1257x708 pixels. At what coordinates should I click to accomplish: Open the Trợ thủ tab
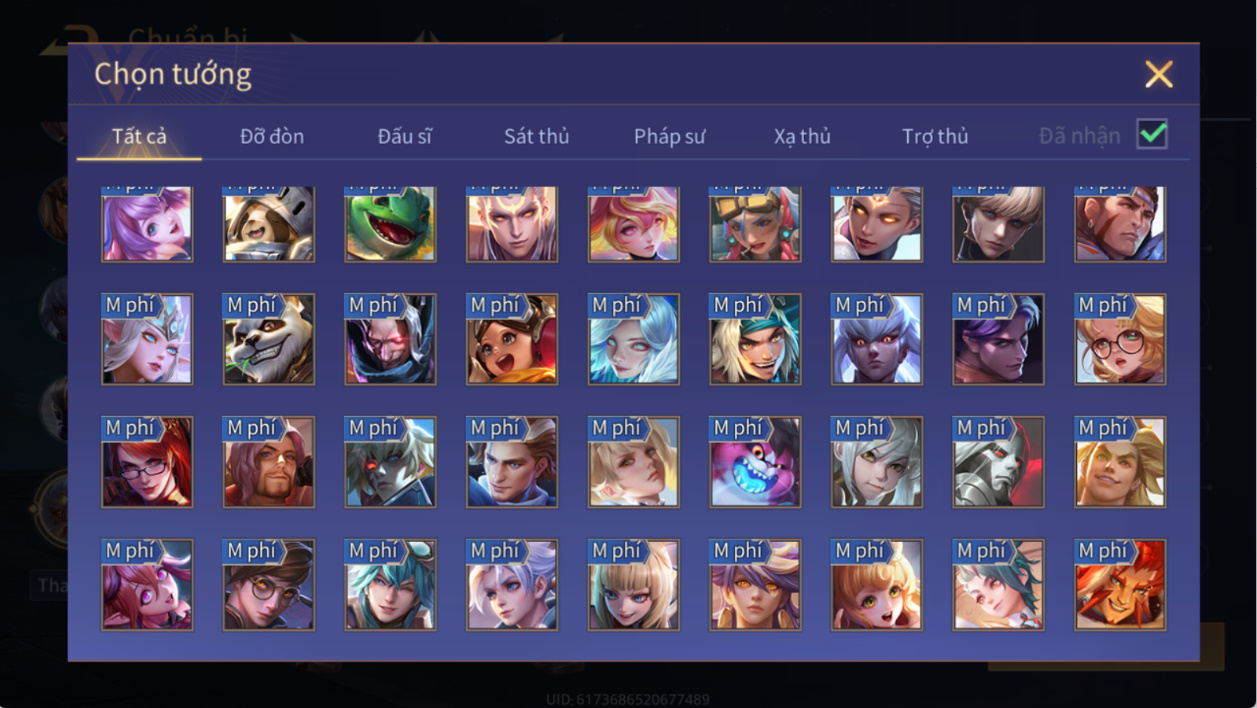pos(935,136)
